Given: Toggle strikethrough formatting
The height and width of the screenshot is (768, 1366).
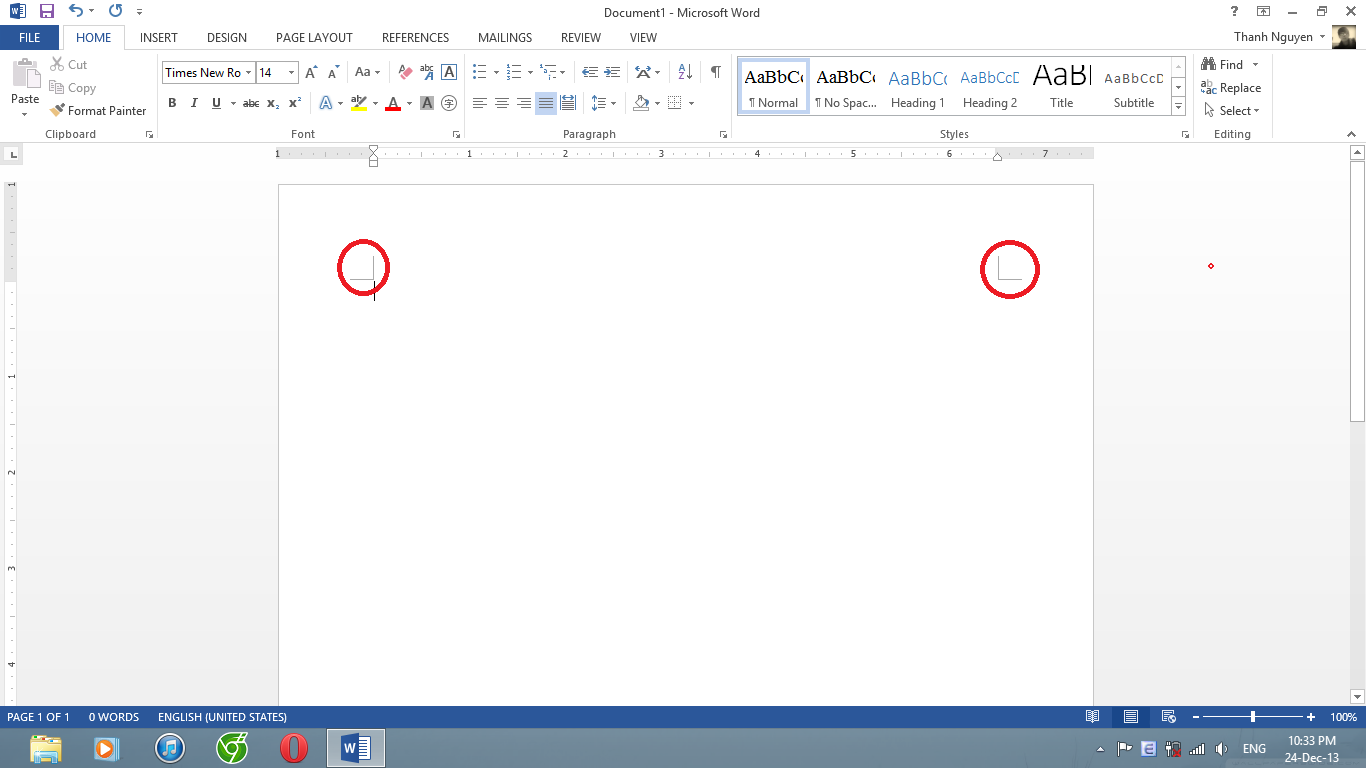Looking at the screenshot, I should [251, 103].
